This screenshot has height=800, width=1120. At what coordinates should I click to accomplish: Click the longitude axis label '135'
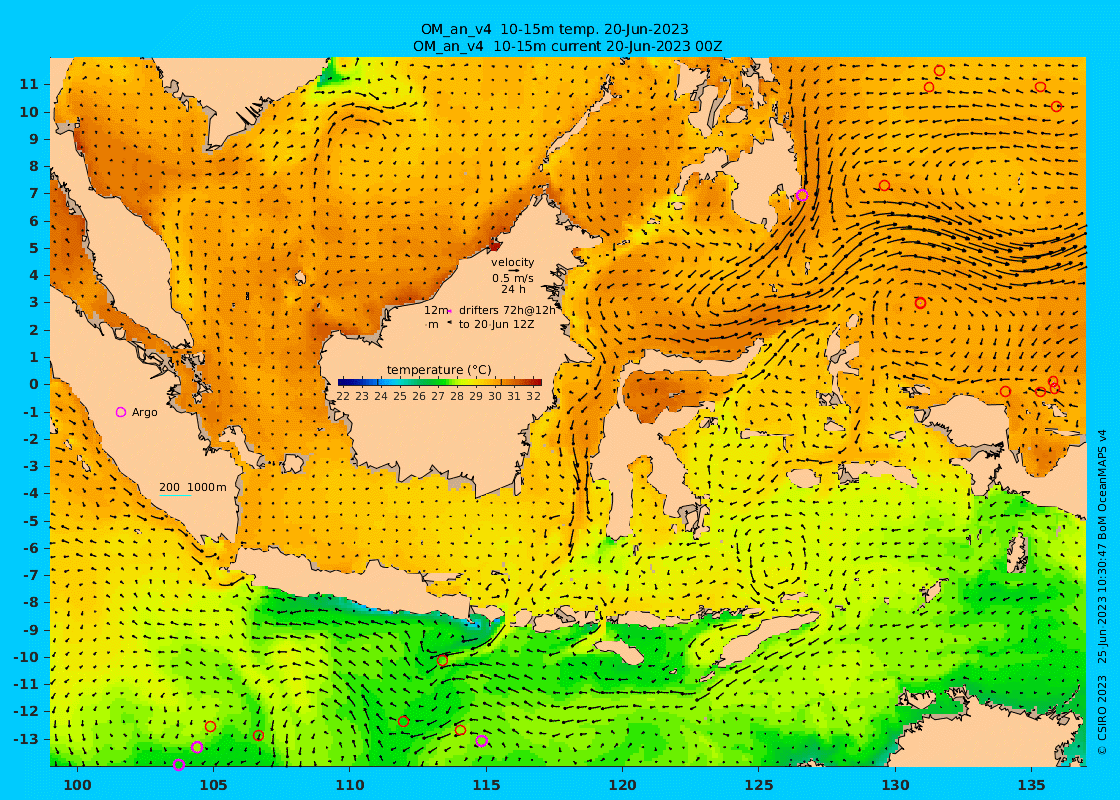click(x=1031, y=785)
